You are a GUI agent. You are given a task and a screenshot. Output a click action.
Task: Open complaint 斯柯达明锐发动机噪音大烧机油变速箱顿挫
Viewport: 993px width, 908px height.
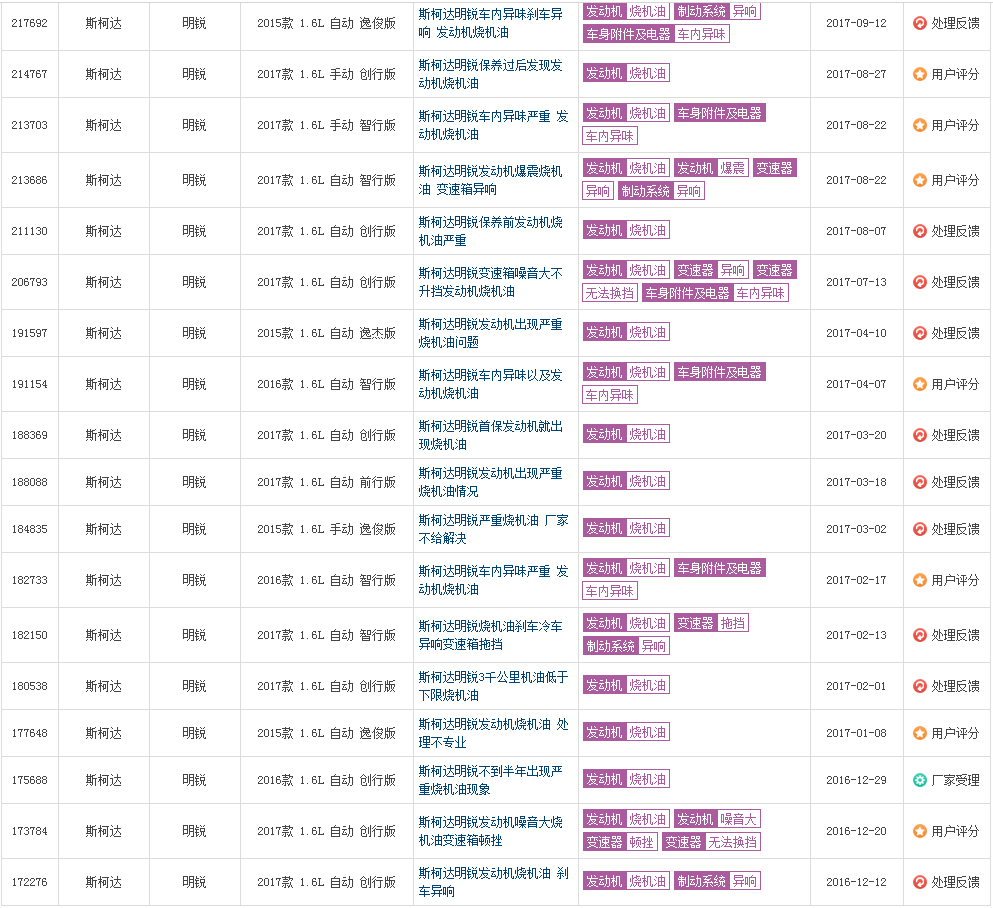[490, 831]
